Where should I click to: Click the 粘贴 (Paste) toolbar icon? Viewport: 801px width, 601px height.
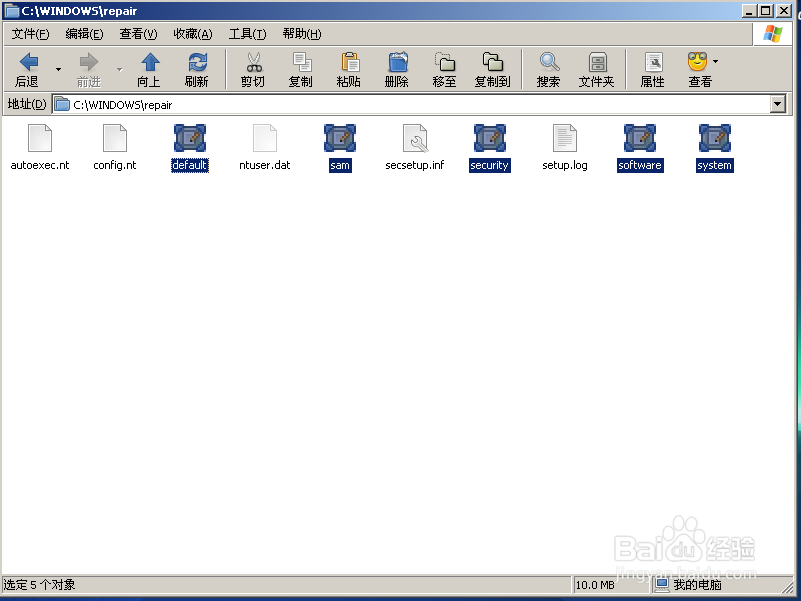[348, 67]
